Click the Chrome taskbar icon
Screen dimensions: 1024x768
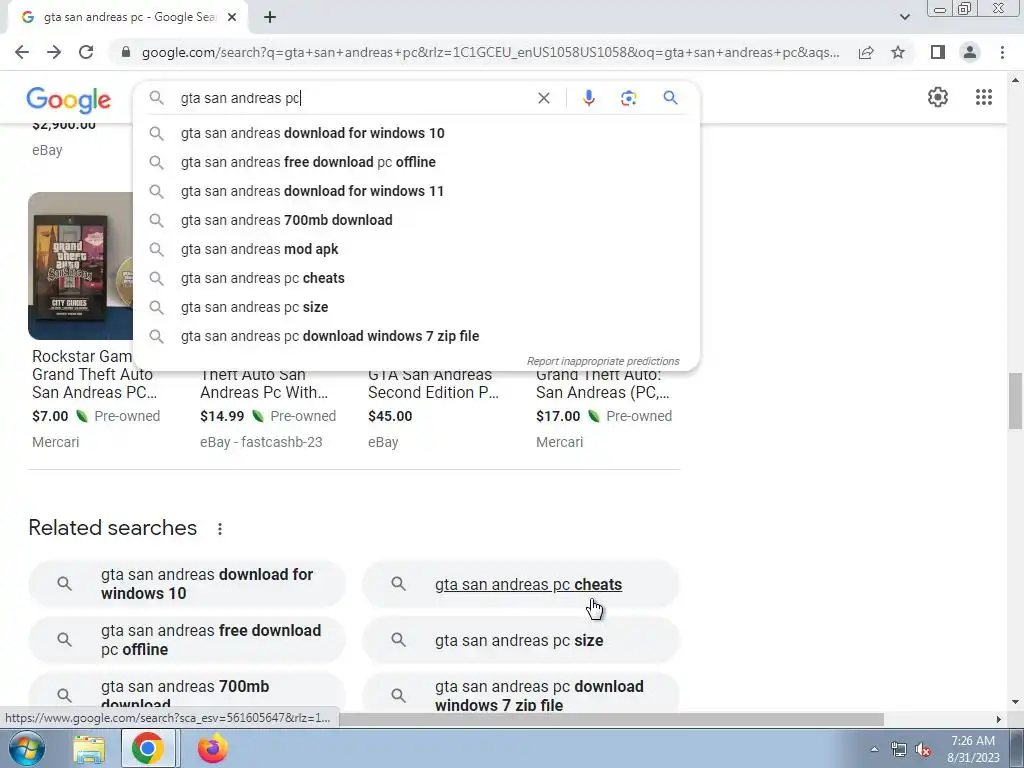click(x=148, y=748)
